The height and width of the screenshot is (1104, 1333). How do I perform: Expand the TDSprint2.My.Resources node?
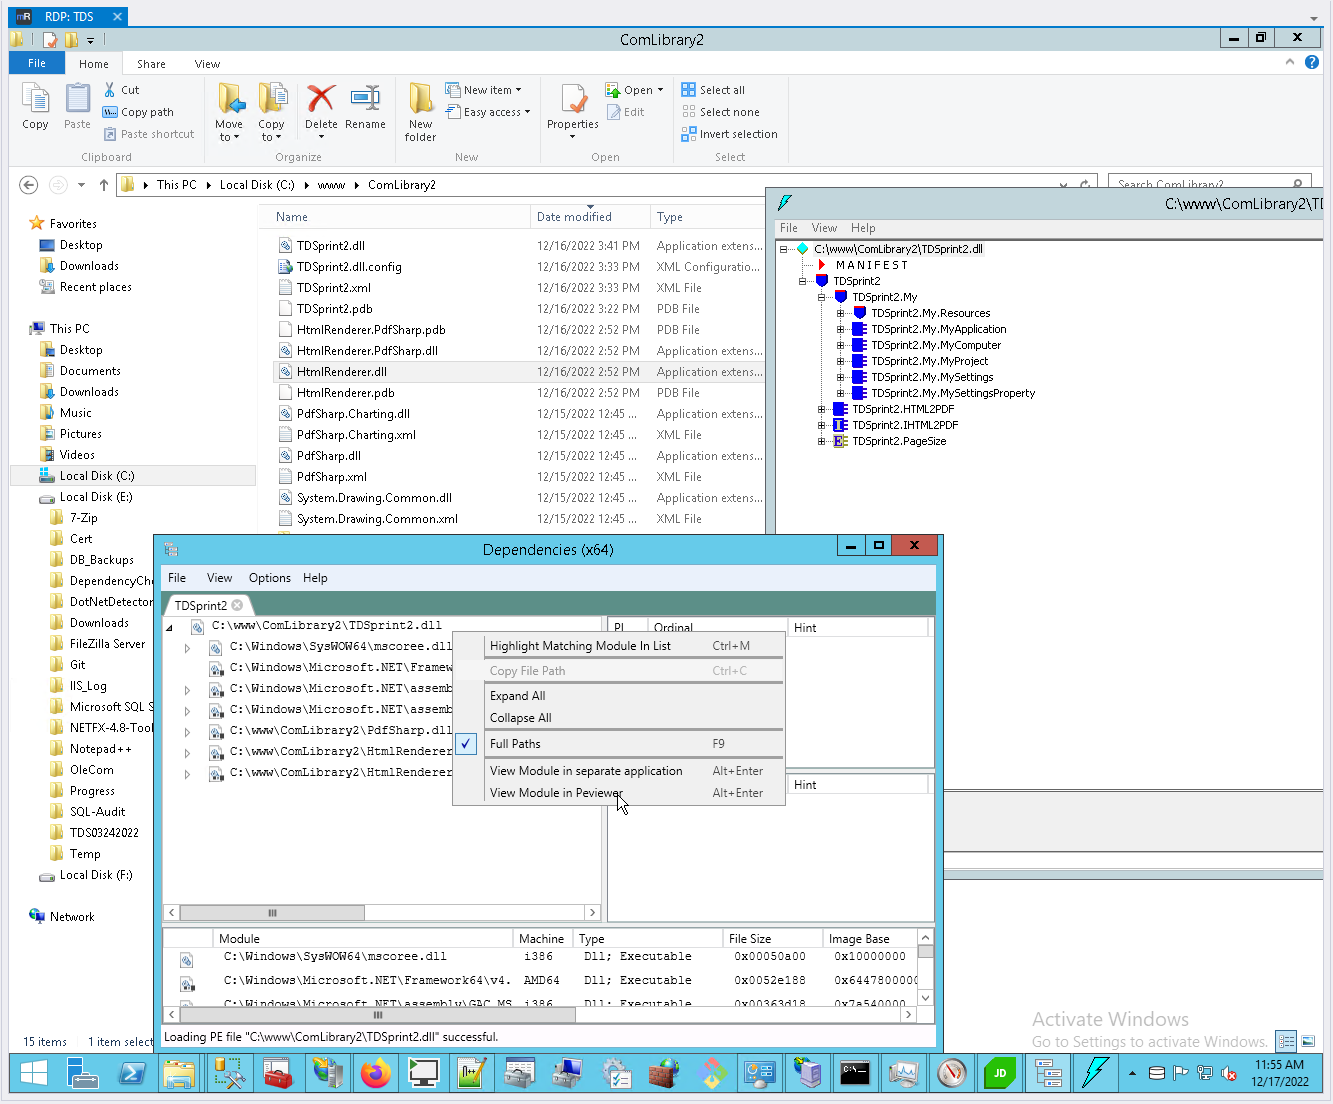(x=841, y=313)
